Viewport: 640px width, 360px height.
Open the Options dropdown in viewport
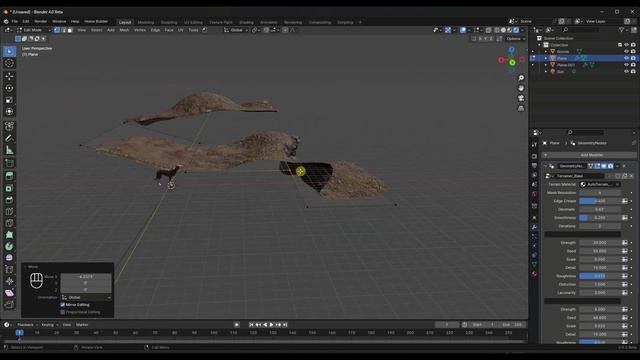516,39
